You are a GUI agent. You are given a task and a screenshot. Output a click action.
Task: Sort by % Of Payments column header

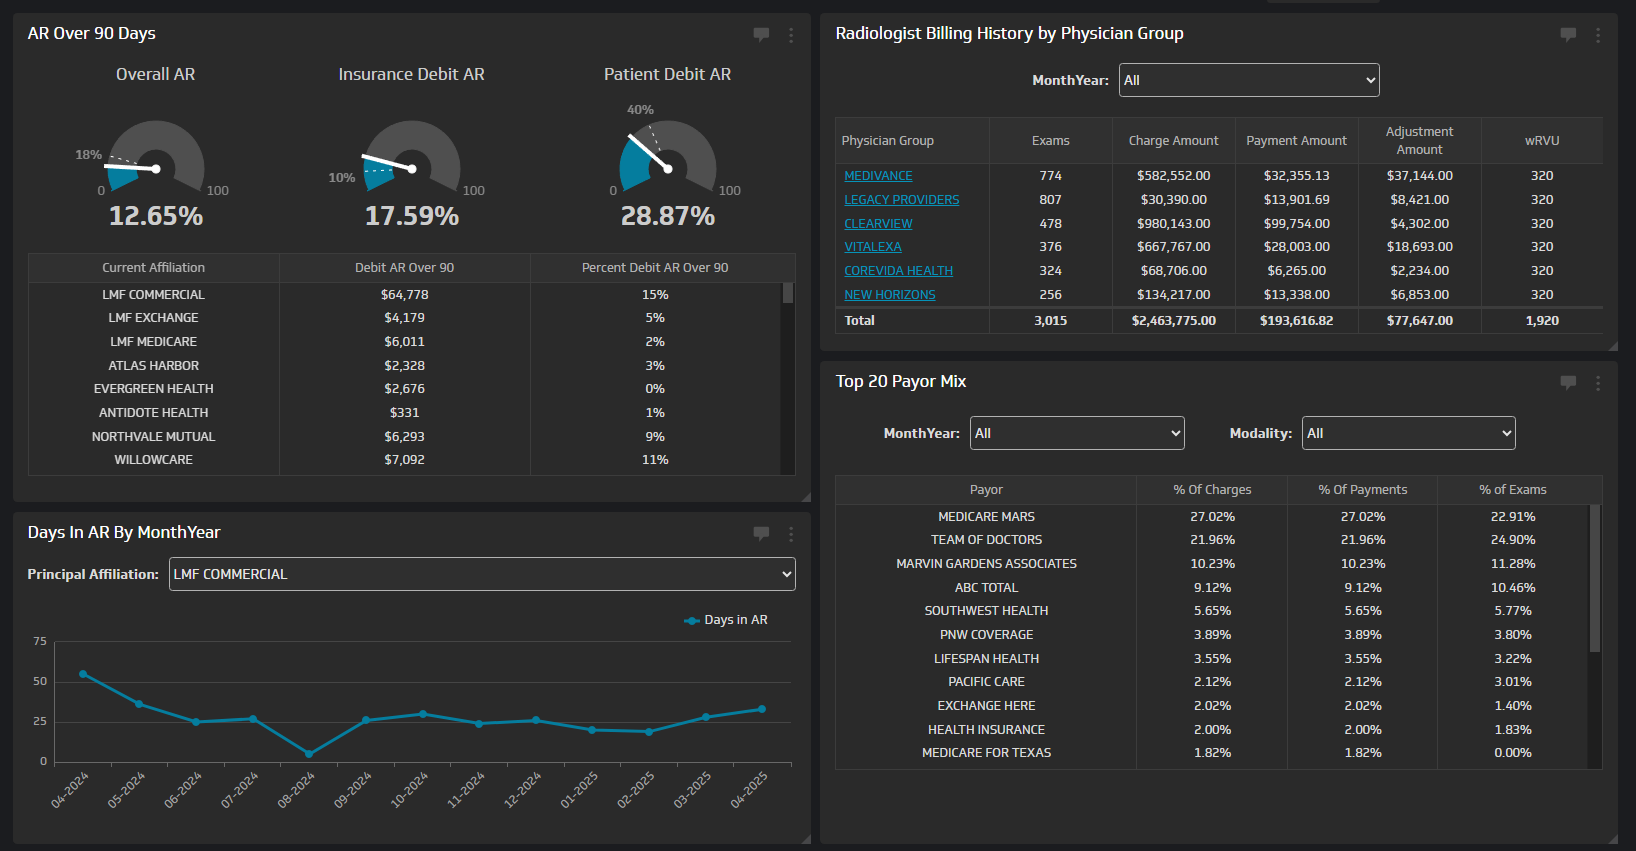pyautogui.click(x=1363, y=490)
